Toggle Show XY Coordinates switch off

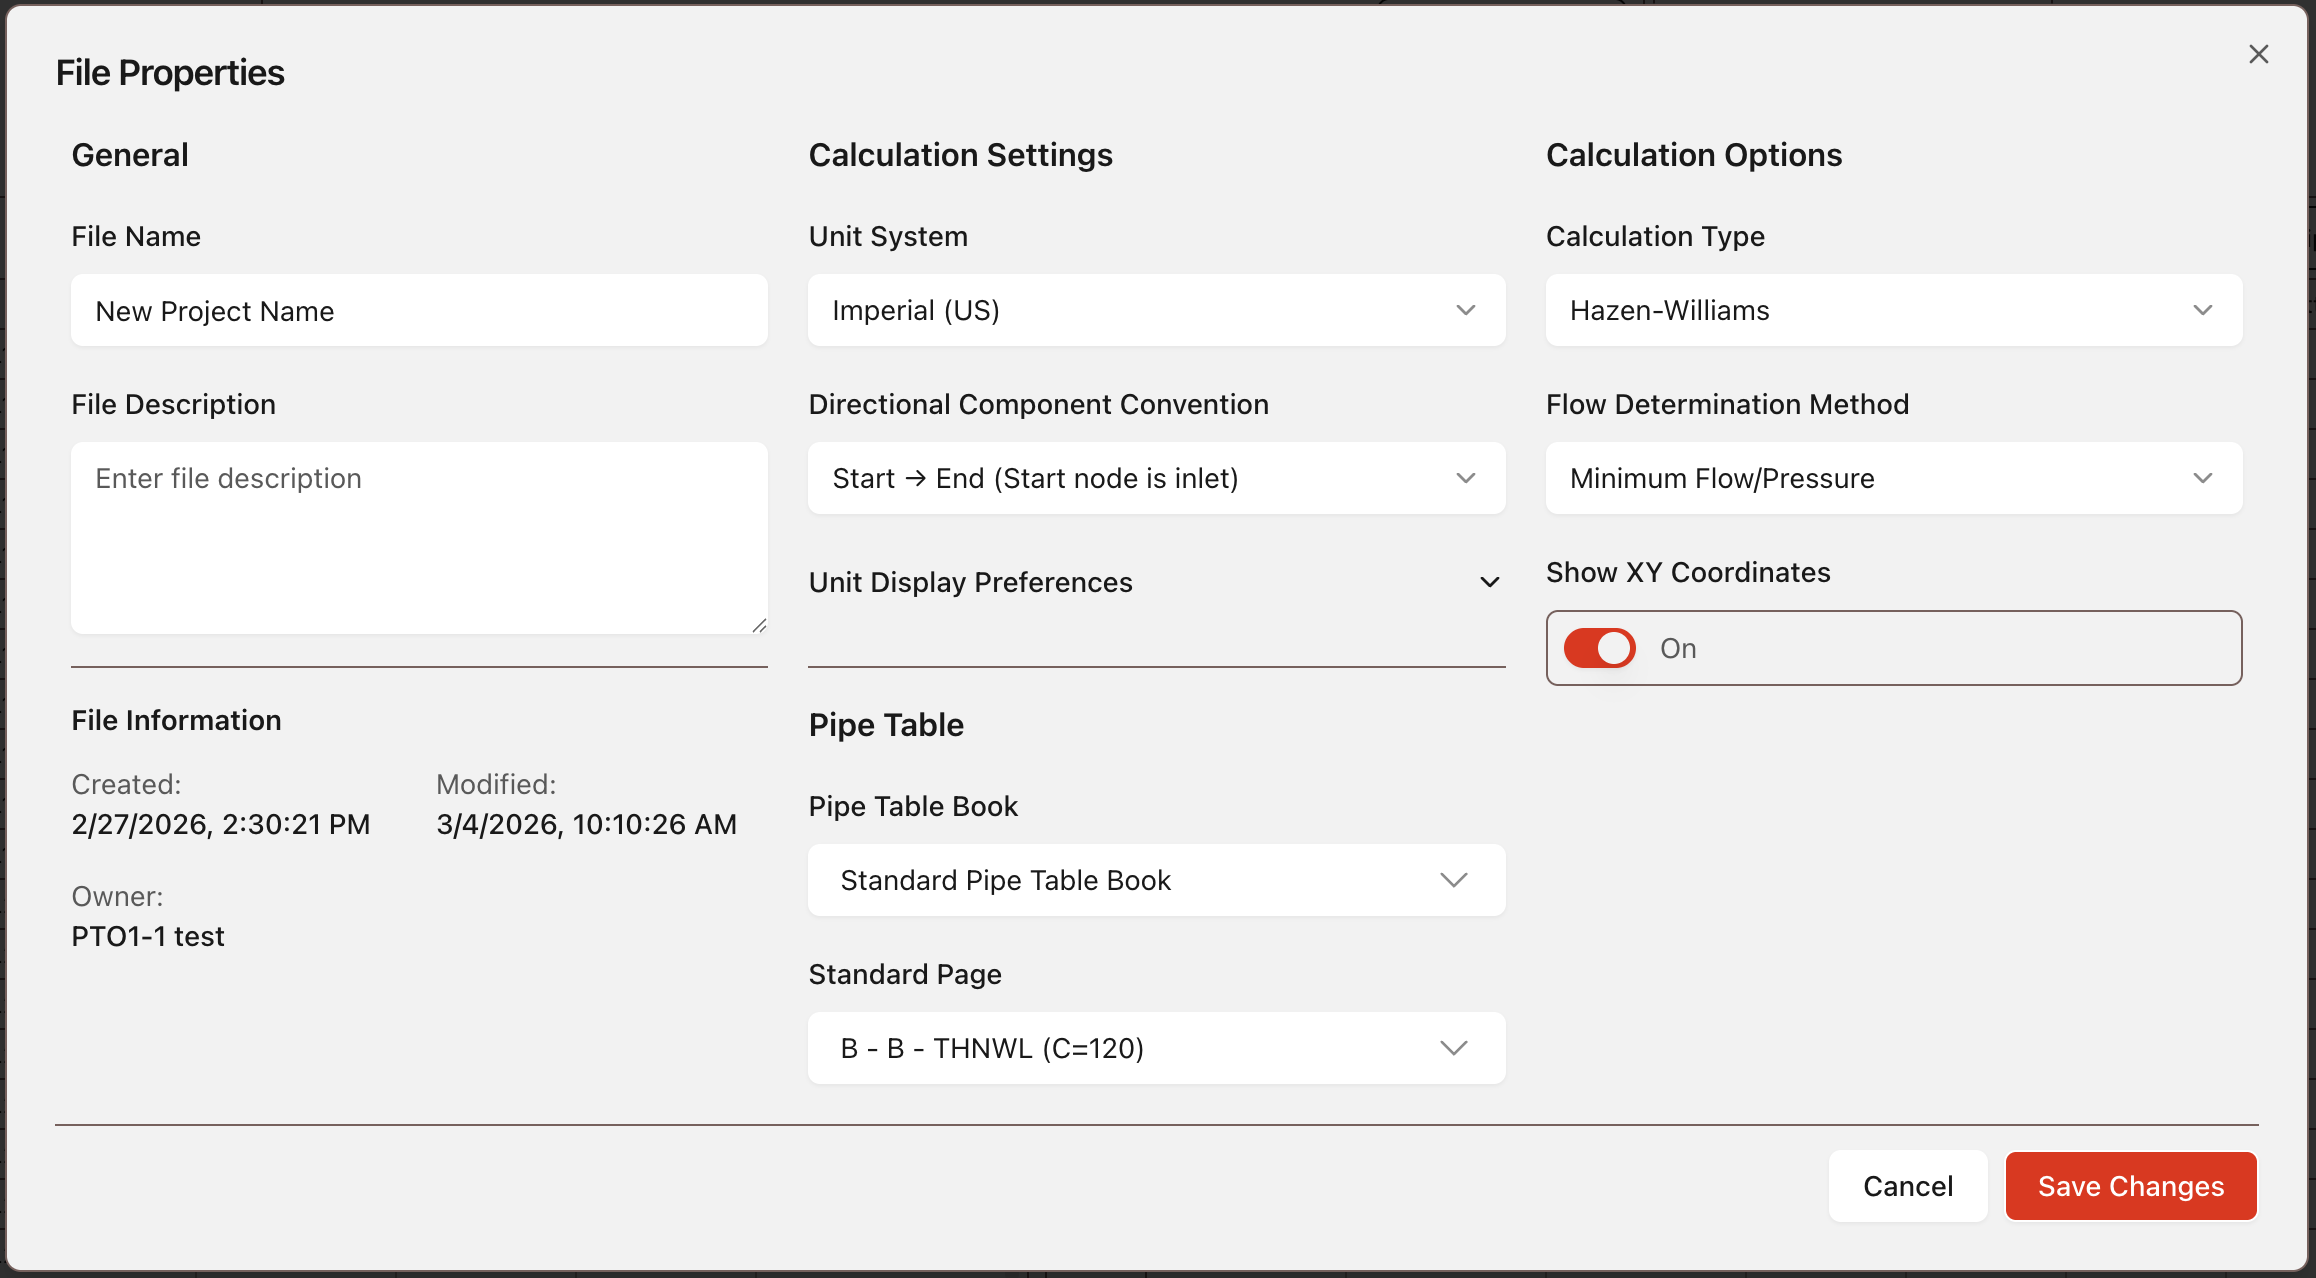(x=1600, y=648)
